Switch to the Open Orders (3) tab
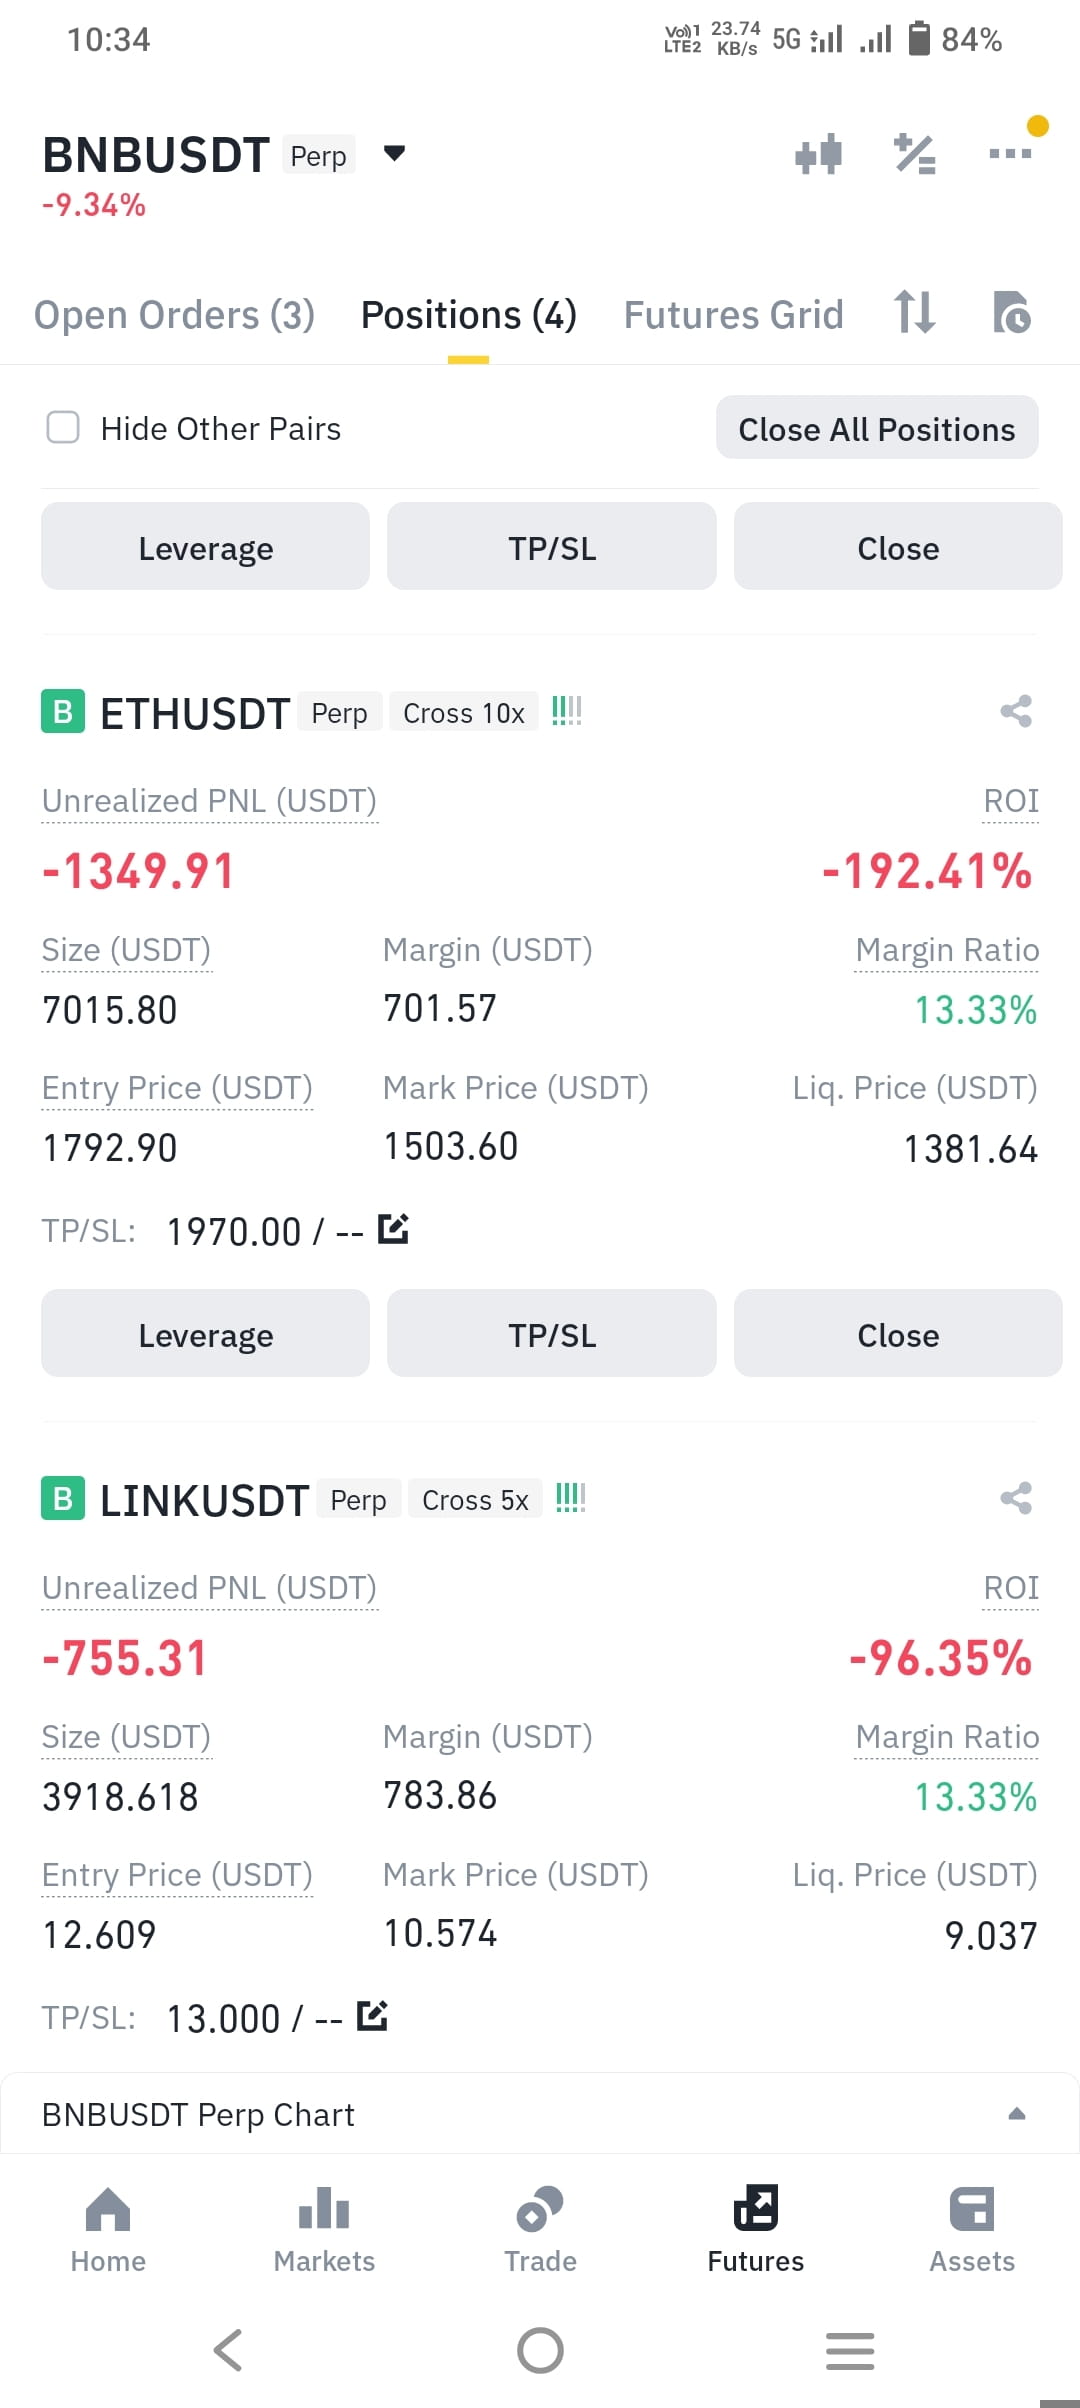The width and height of the screenshot is (1080, 2408). pos(175,315)
